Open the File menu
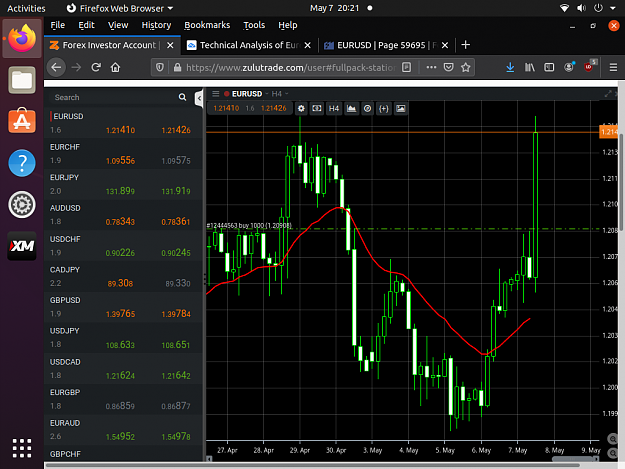625x469 pixels. tap(58, 25)
